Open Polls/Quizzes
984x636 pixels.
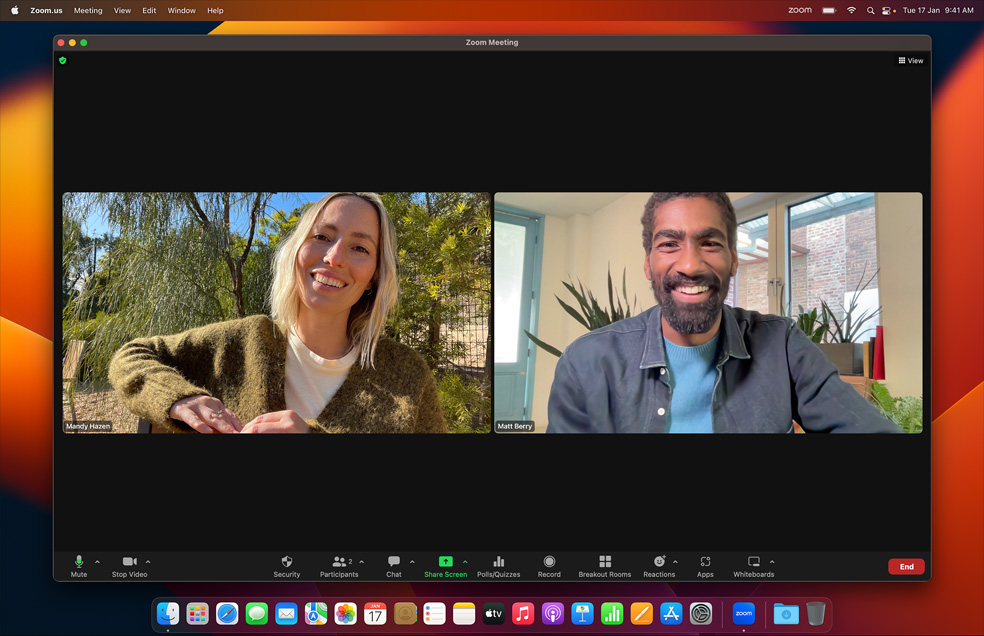tap(498, 565)
